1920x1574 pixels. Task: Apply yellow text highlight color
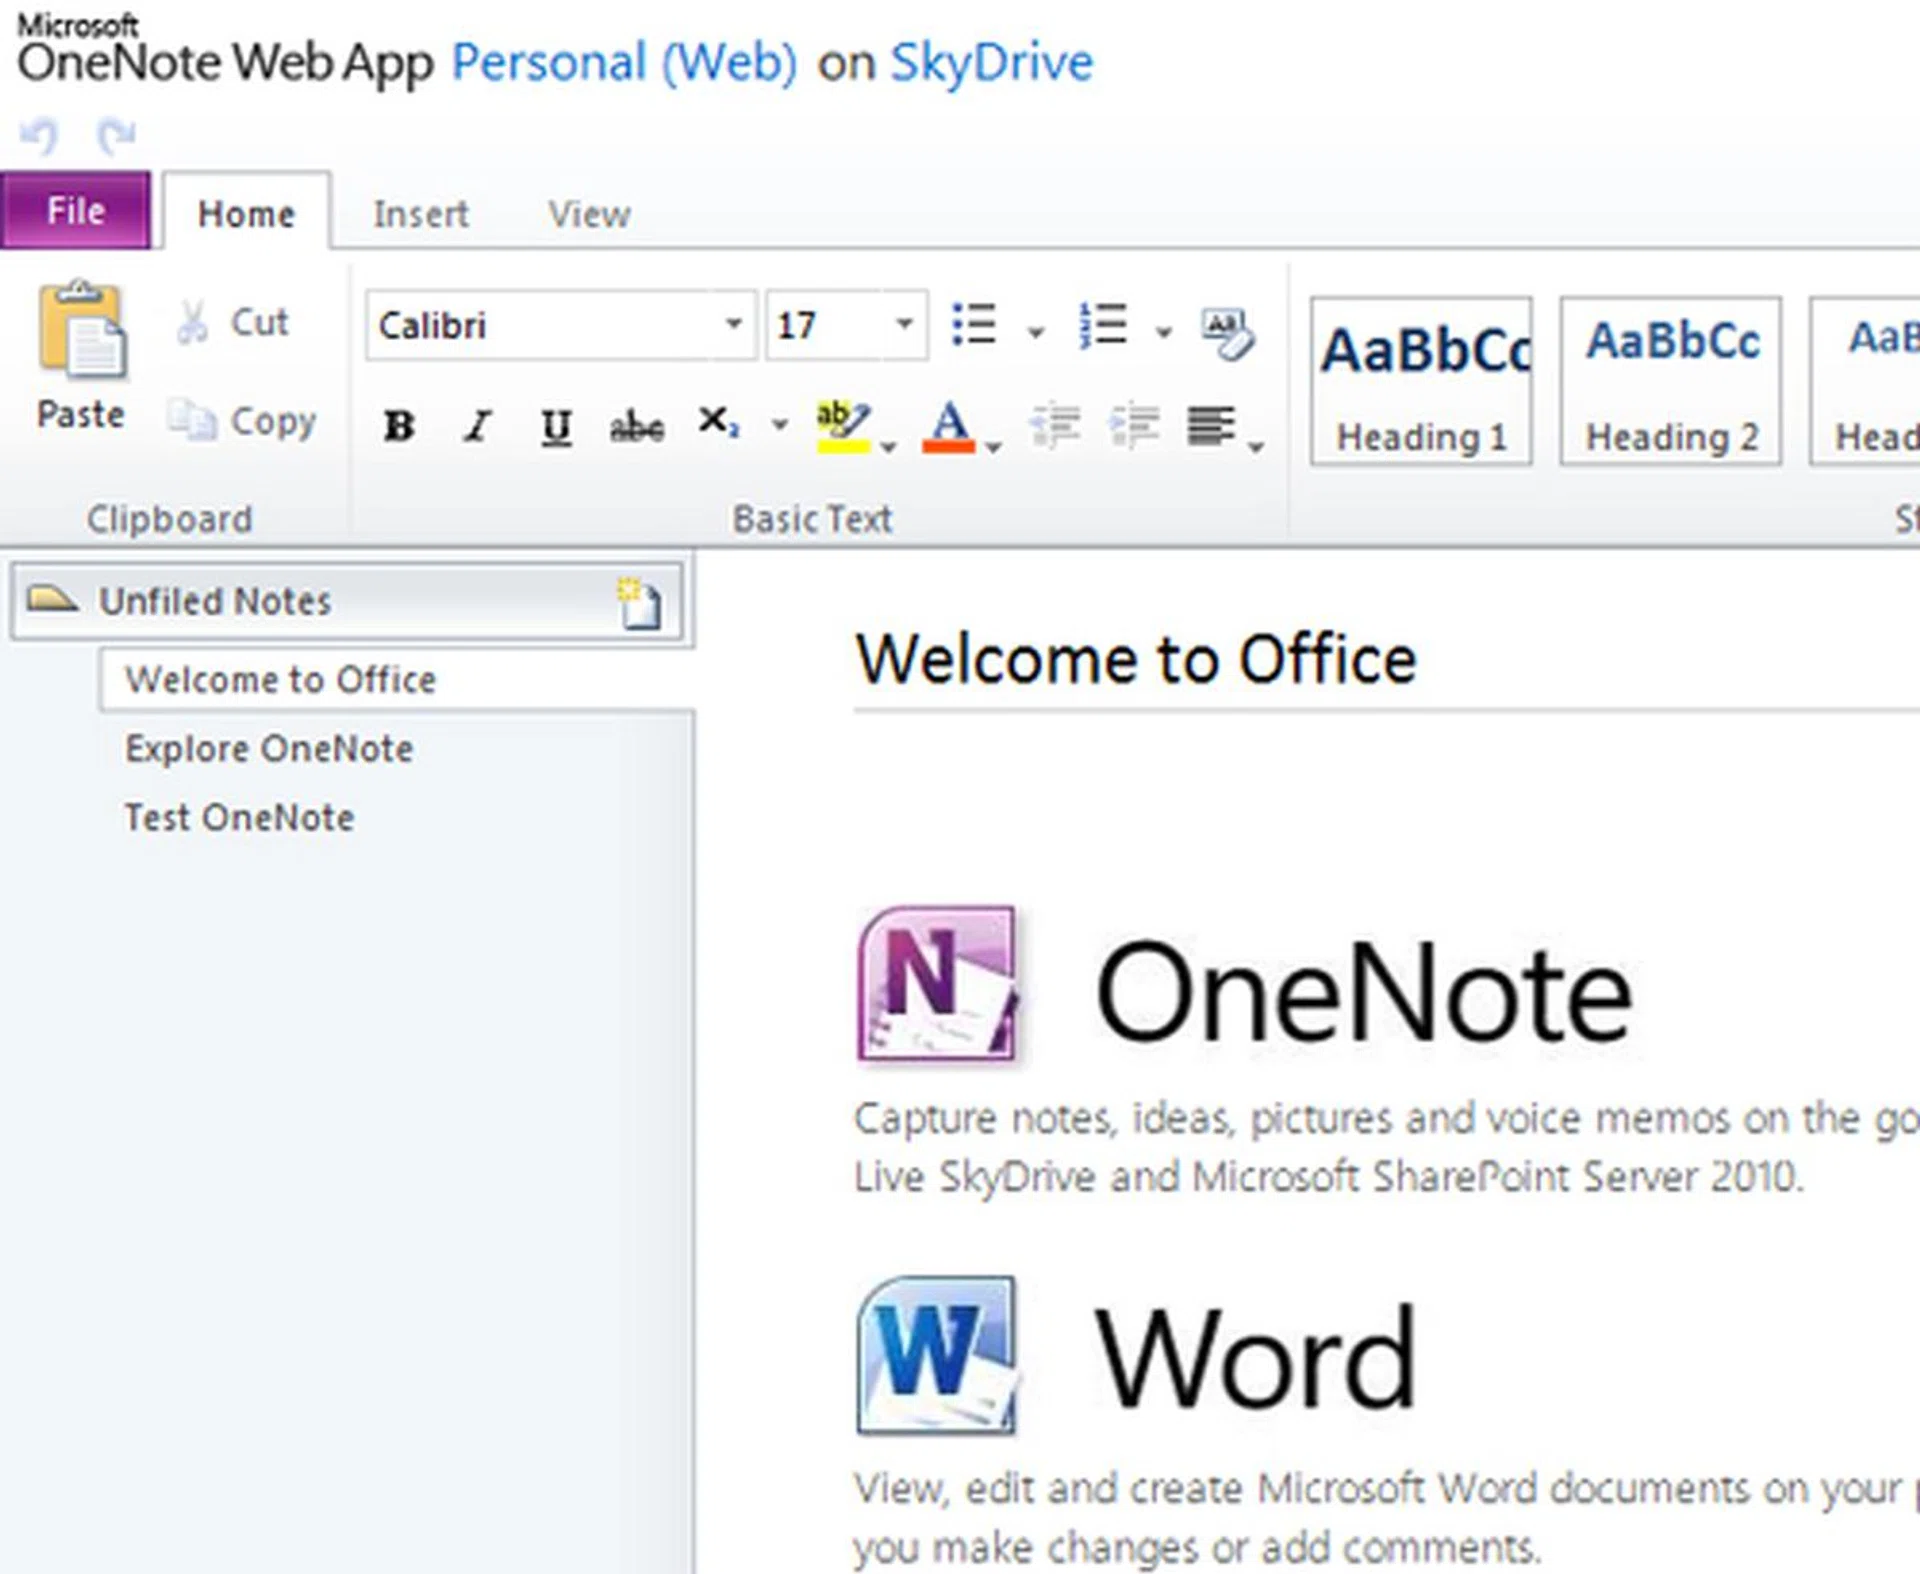[842, 426]
